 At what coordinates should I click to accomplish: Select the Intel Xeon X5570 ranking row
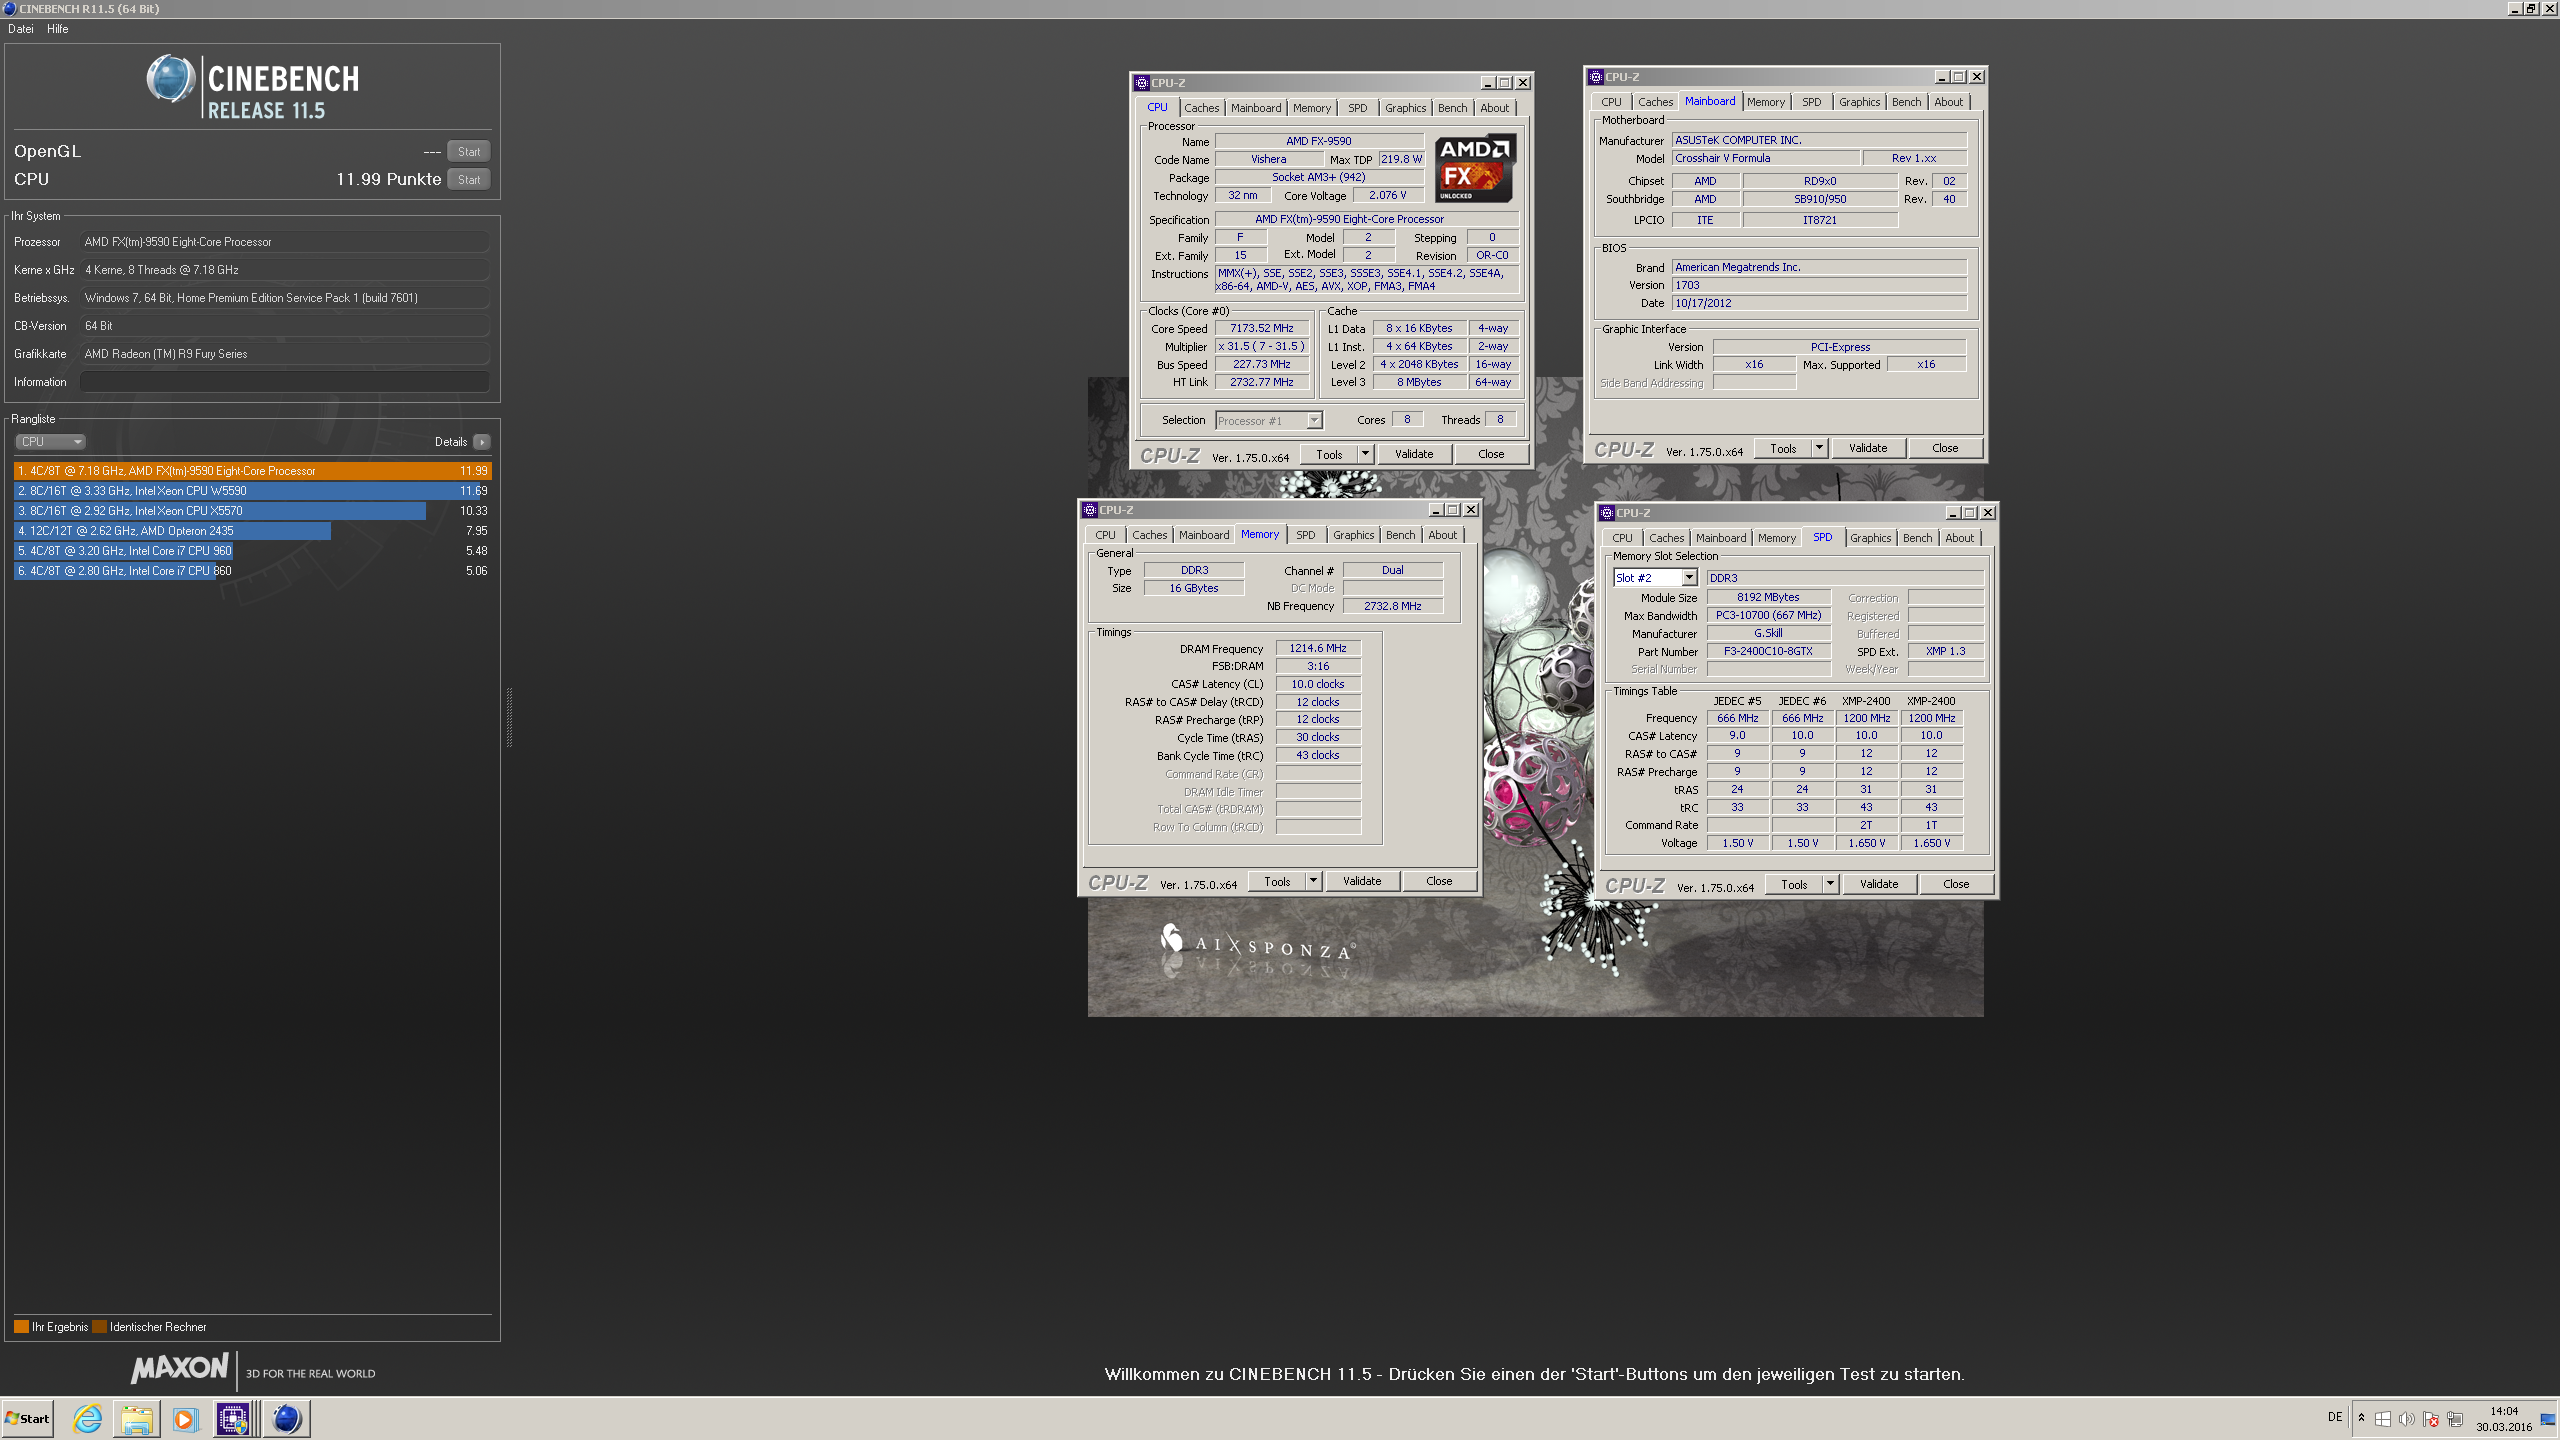click(x=253, y=511)
